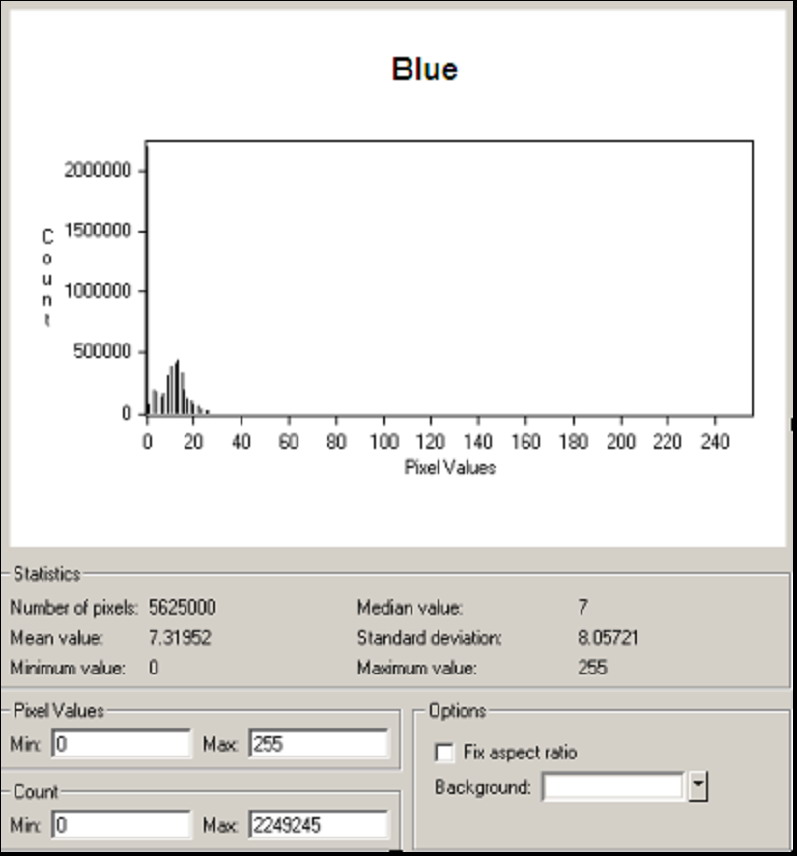This screenshot has height=856, width=797.
Task: Click the Standard deviation value 8.05721
Action: (x=608, y=638)
